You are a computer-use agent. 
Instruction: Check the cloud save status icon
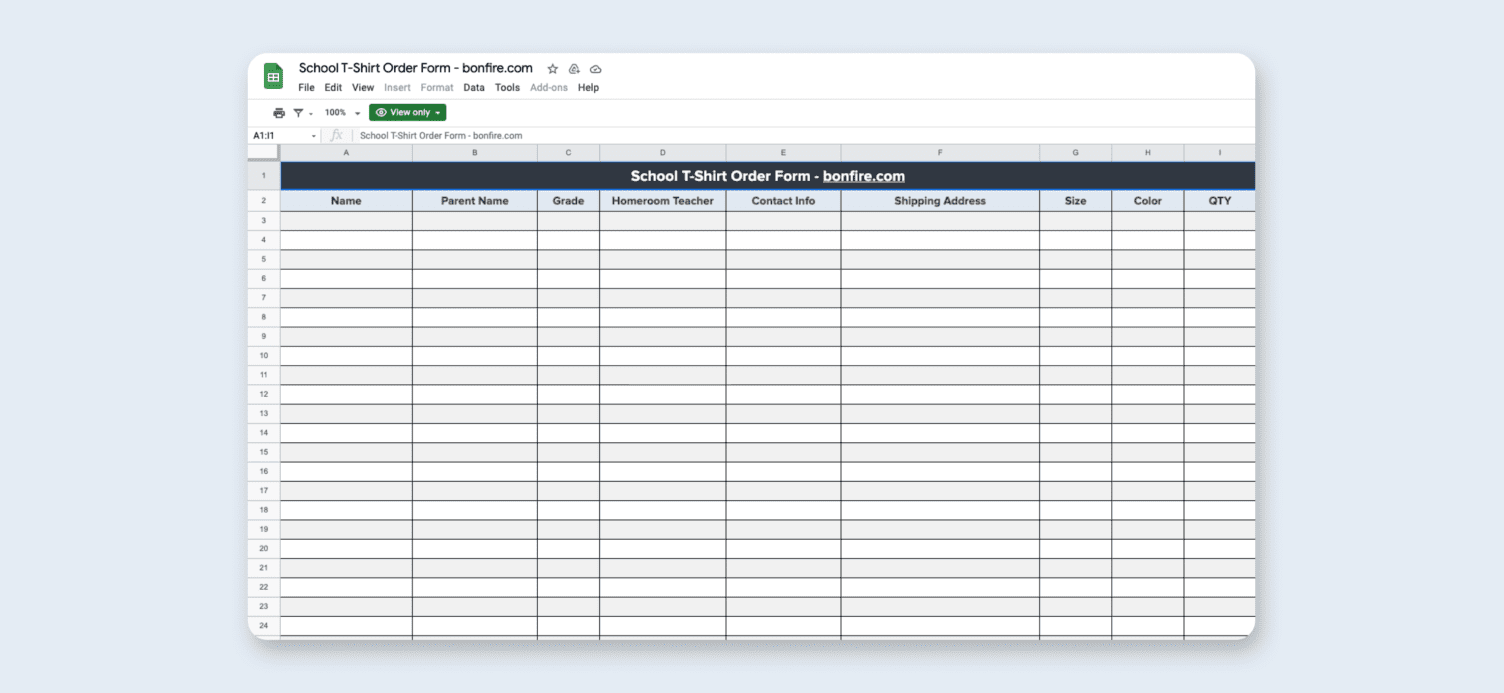coord(595,68)
